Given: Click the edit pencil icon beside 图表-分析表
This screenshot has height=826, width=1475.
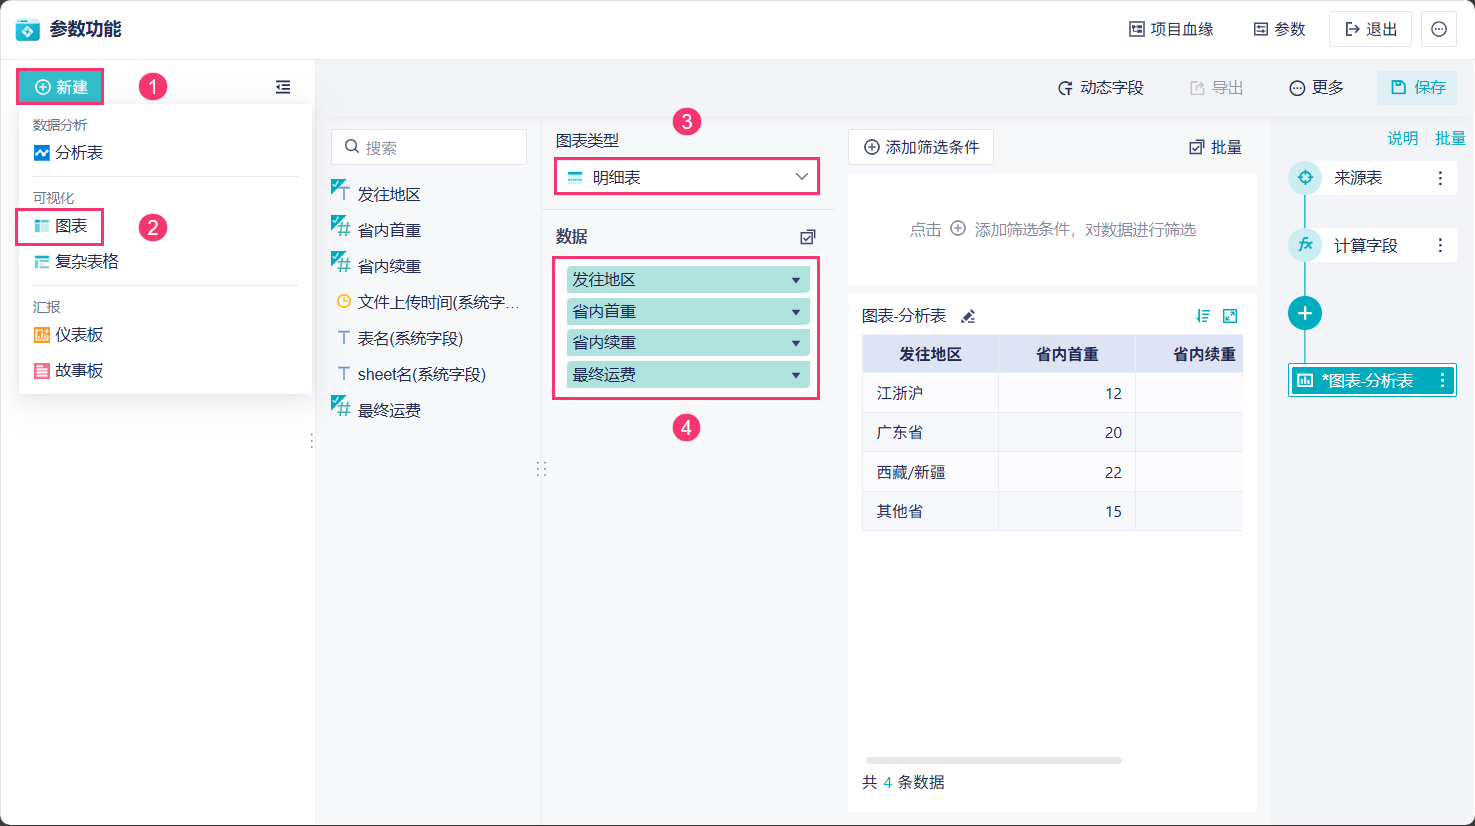Looking at the screenshot, I should tap(968, 317).
